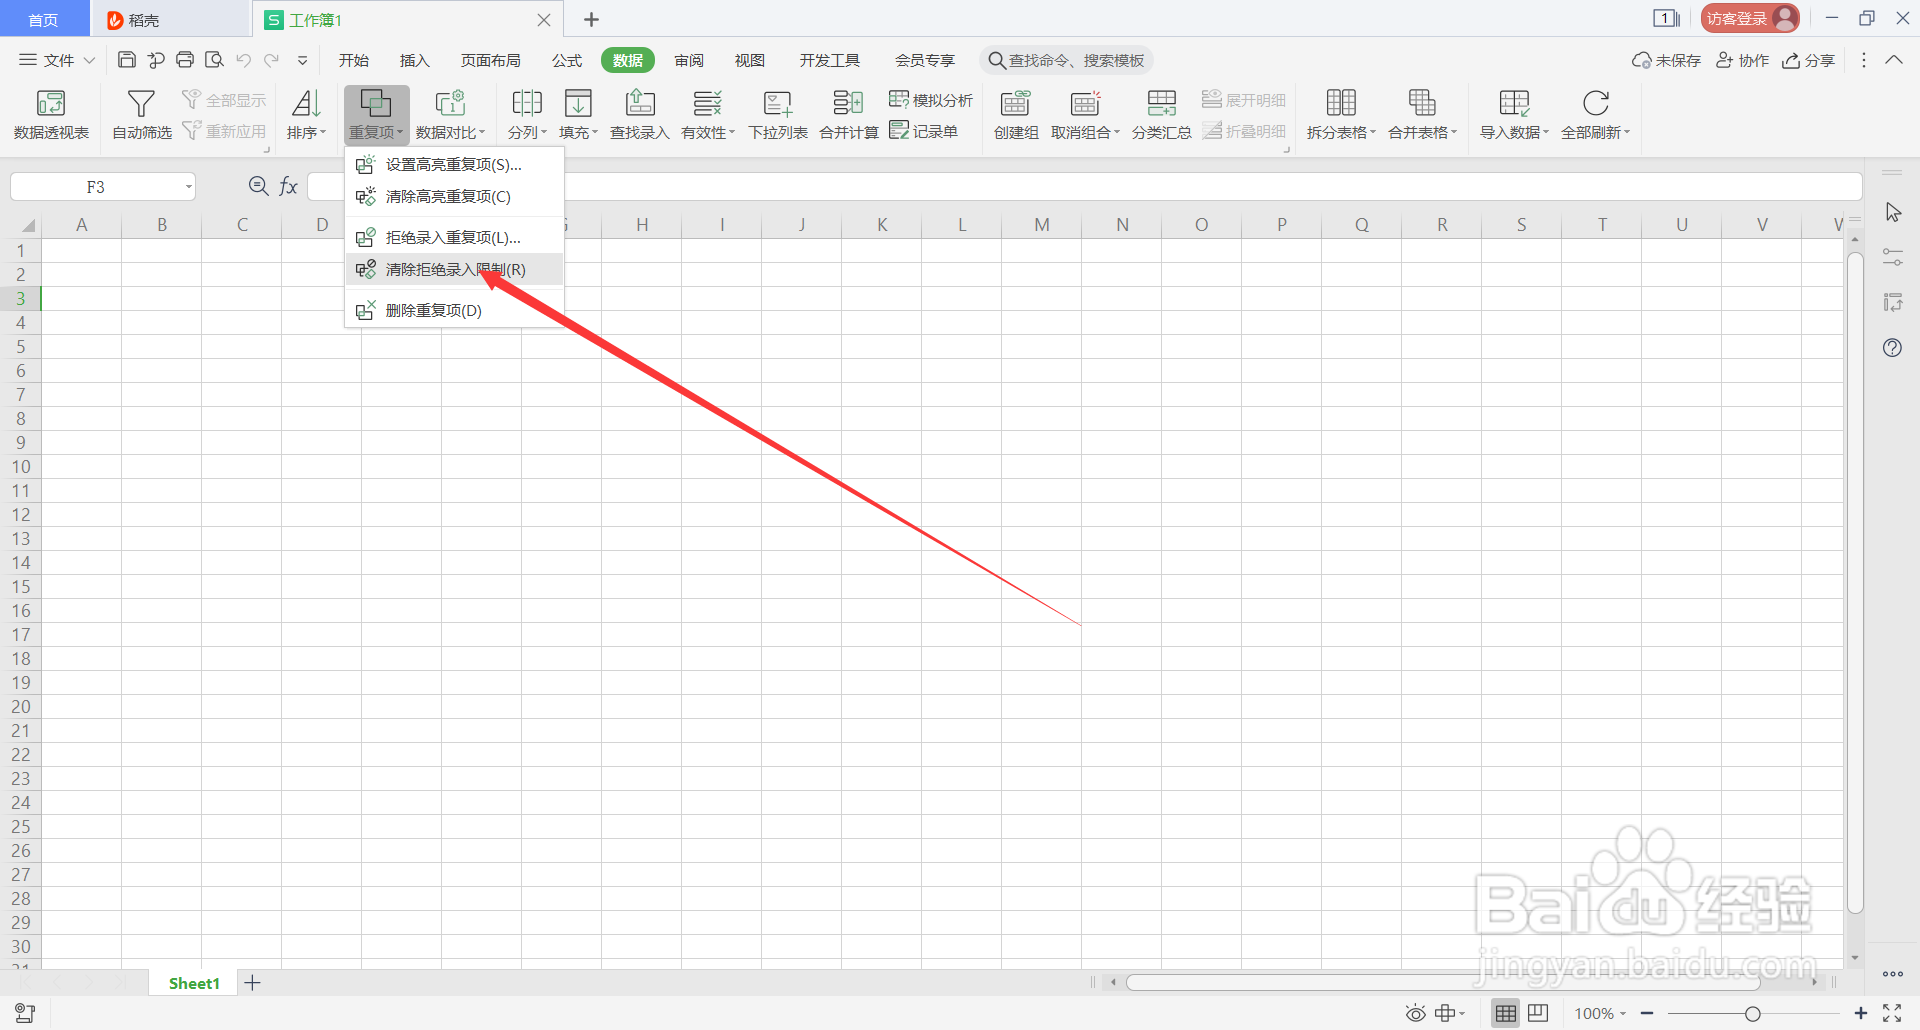Click the Save icon in quick toolbar
The height and width of the screenshot is (1030, 1920).
127,60
